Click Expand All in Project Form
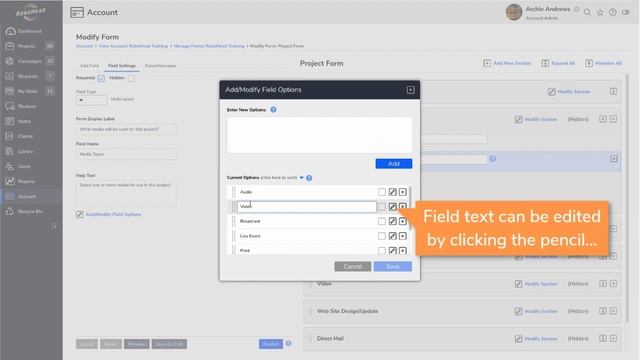The image size is (640, 360). (558, 63)
